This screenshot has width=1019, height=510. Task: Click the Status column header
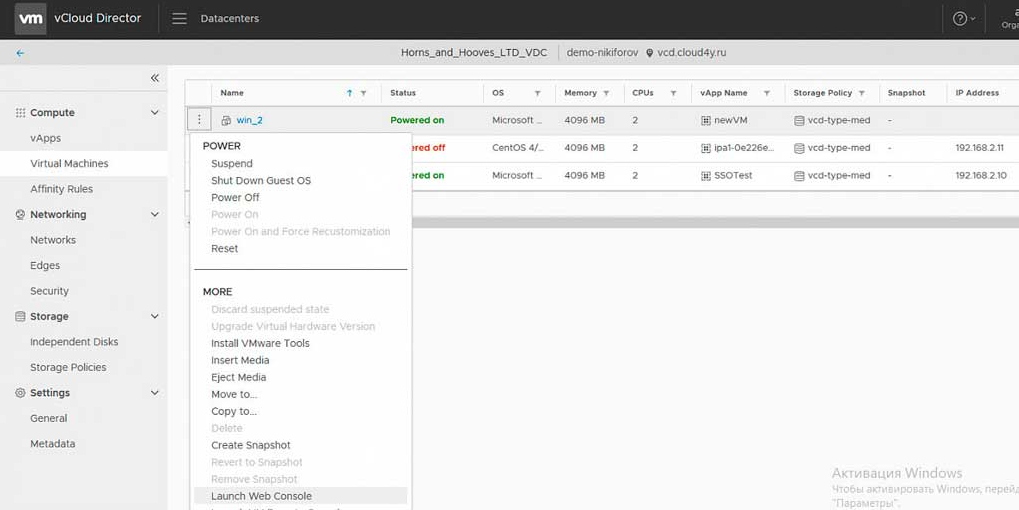[403, 93]
